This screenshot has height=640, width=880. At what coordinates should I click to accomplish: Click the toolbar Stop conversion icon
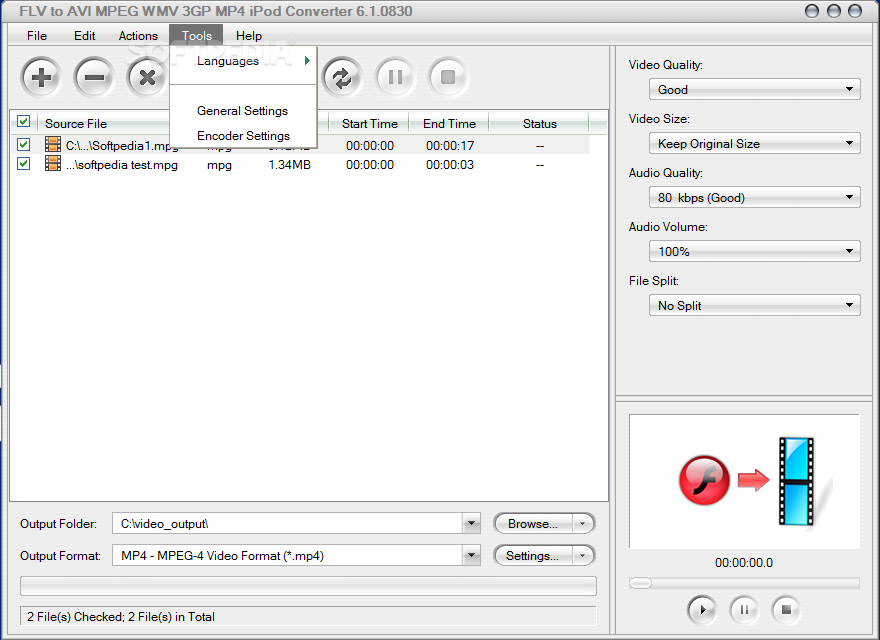click(x=448, y=77)
